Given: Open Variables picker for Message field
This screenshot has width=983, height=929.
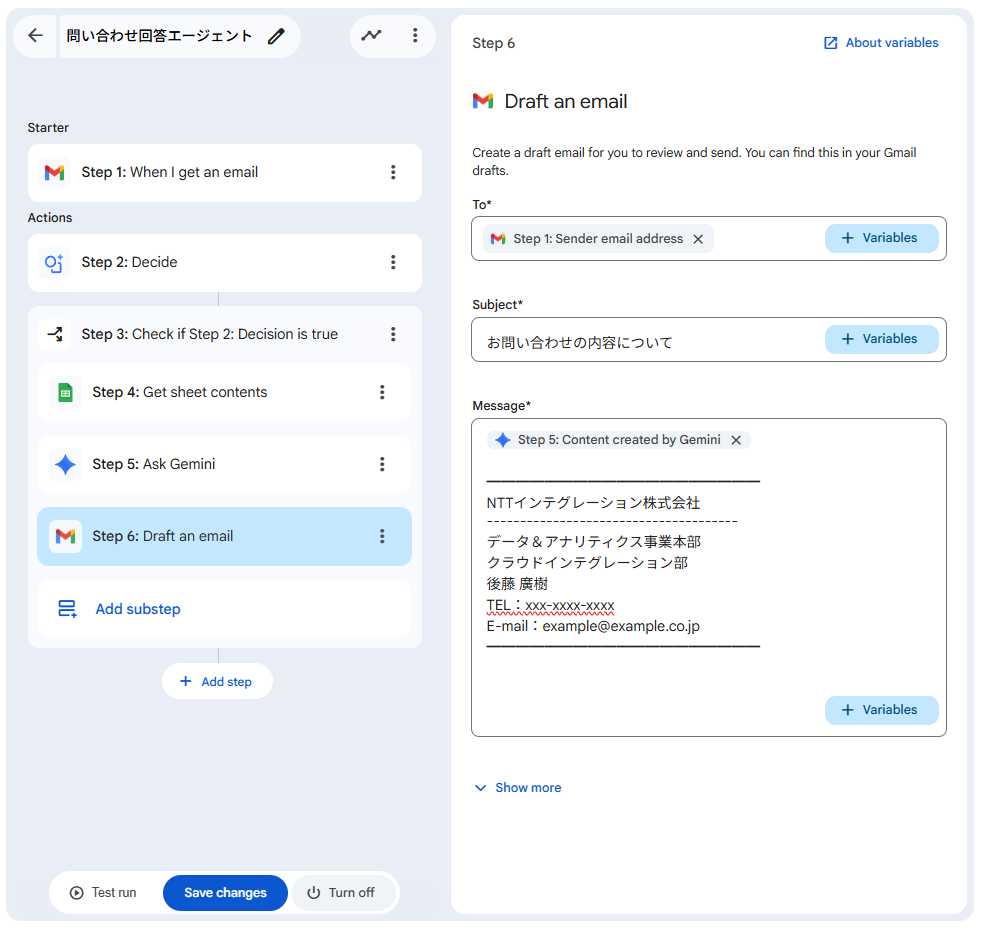Looking at the screenshot, I should coord(881,710).
